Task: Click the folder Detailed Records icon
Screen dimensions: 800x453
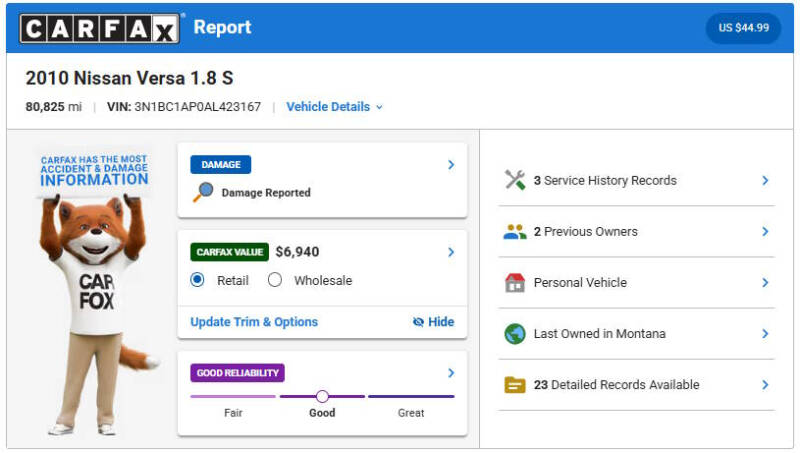Action: 515,385
